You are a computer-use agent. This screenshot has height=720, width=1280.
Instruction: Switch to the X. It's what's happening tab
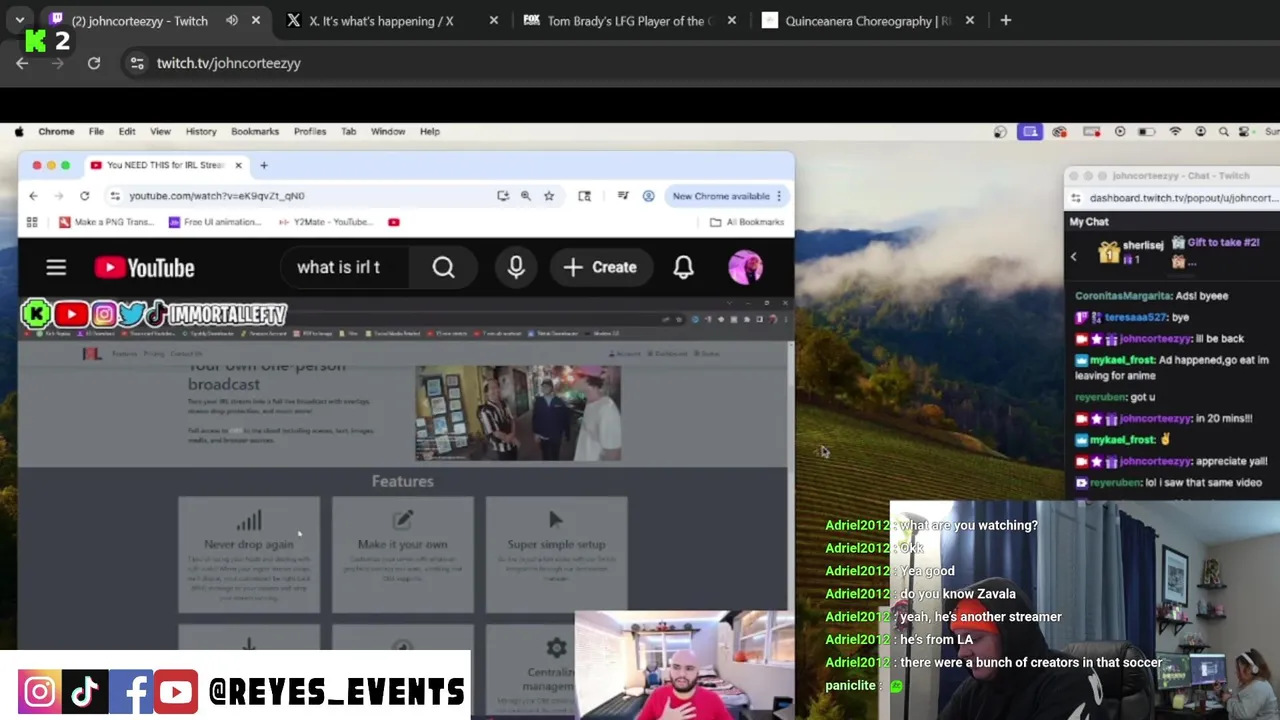(380, 20)
